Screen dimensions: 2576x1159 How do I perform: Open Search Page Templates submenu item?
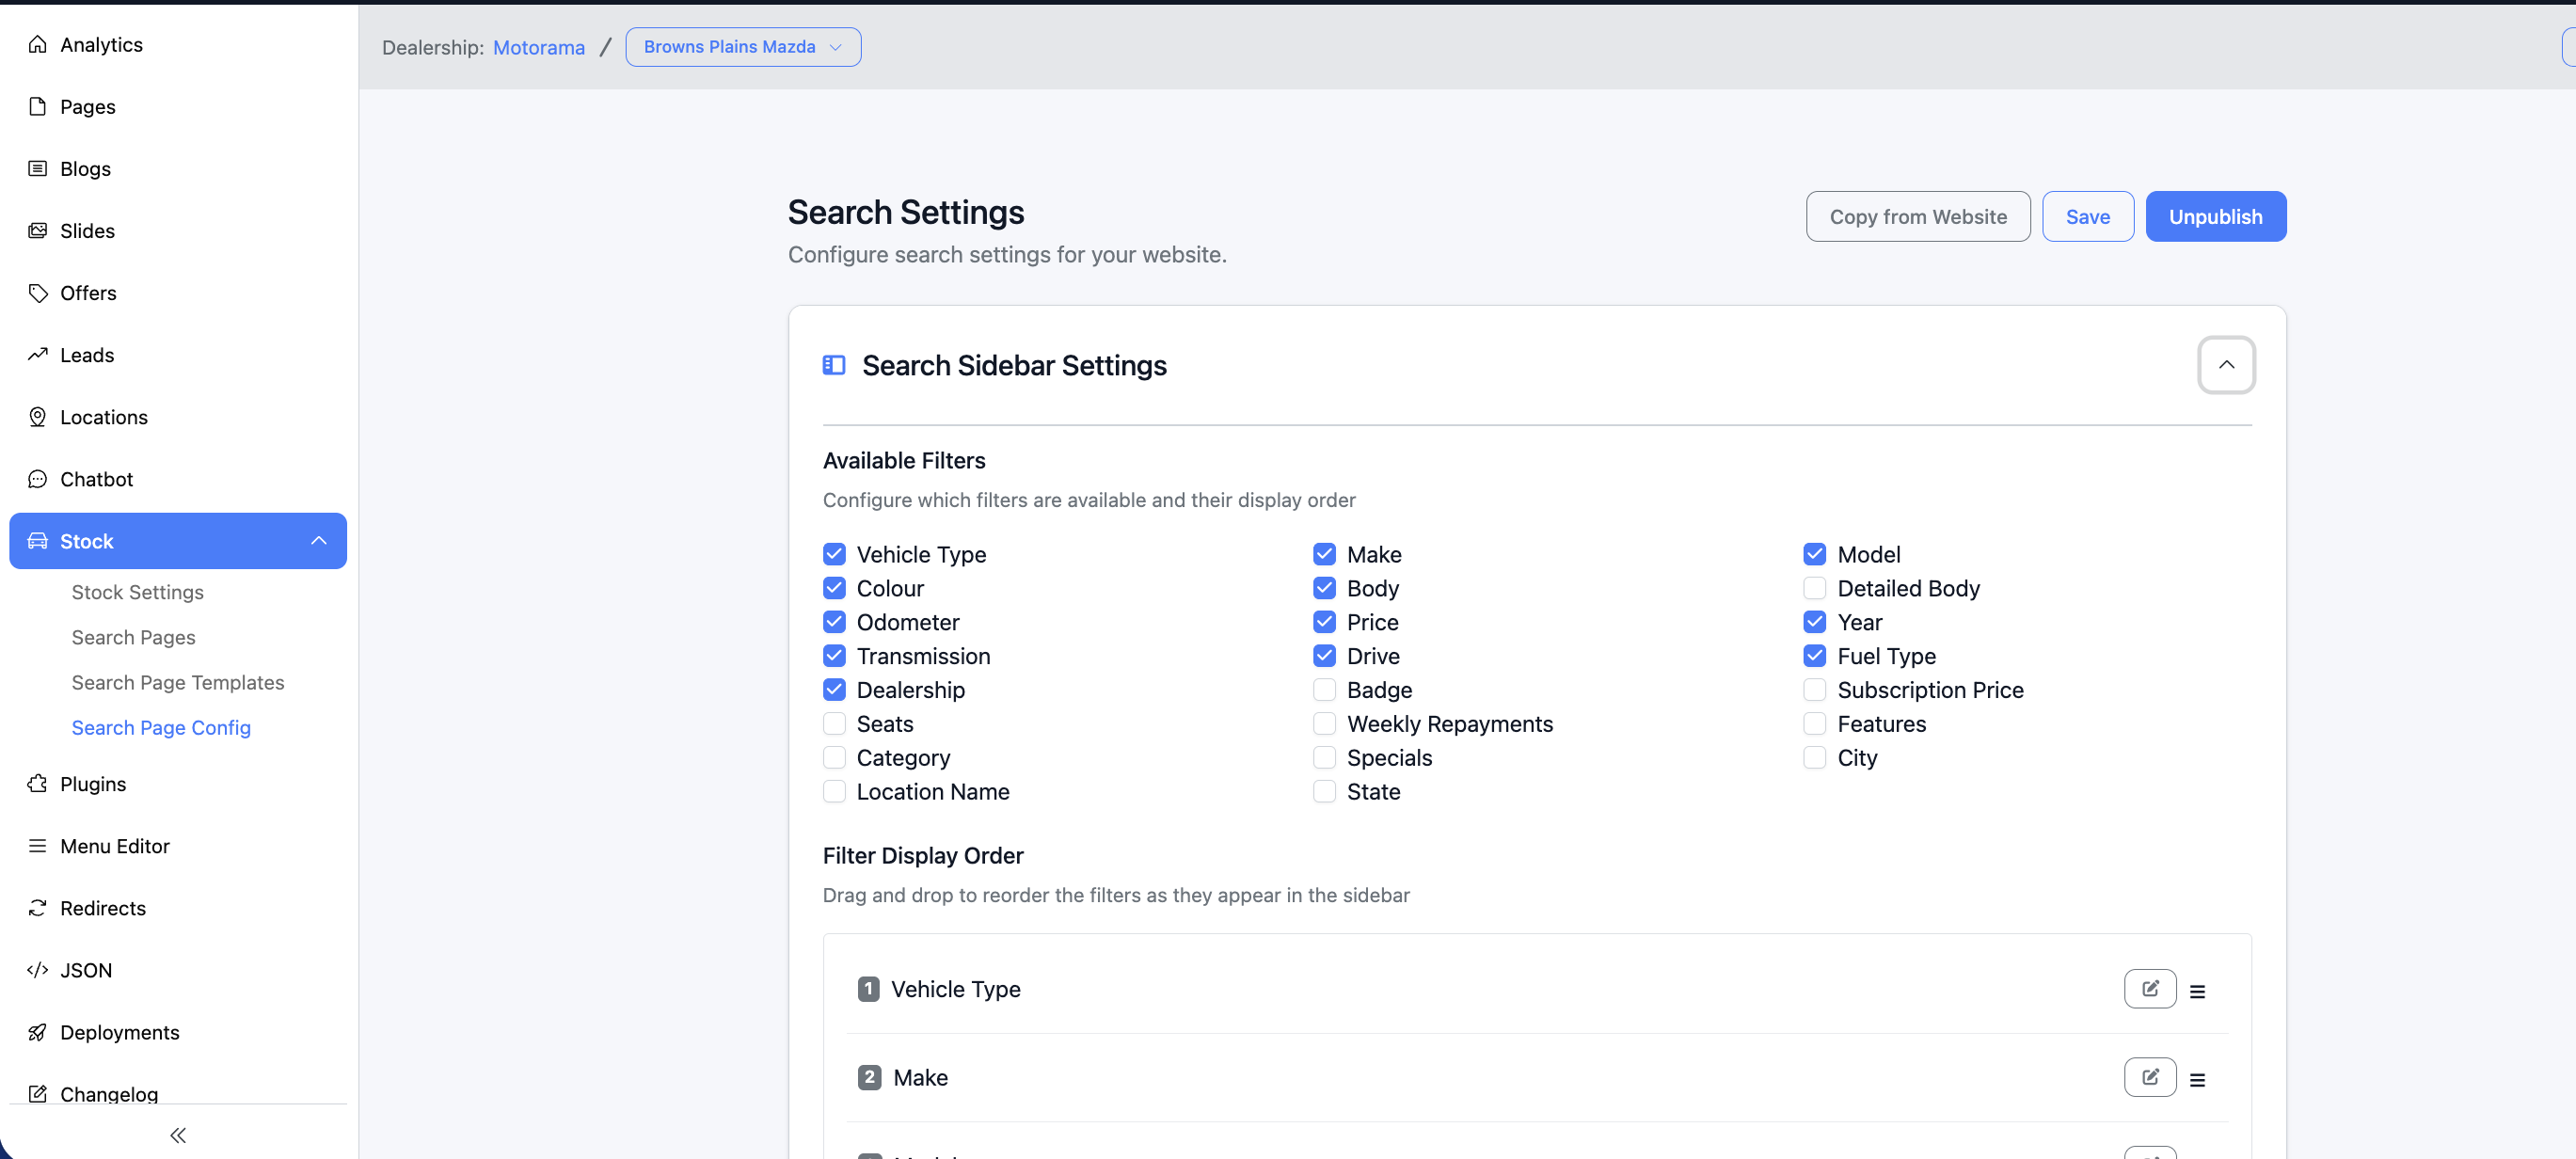click(178, 683)
